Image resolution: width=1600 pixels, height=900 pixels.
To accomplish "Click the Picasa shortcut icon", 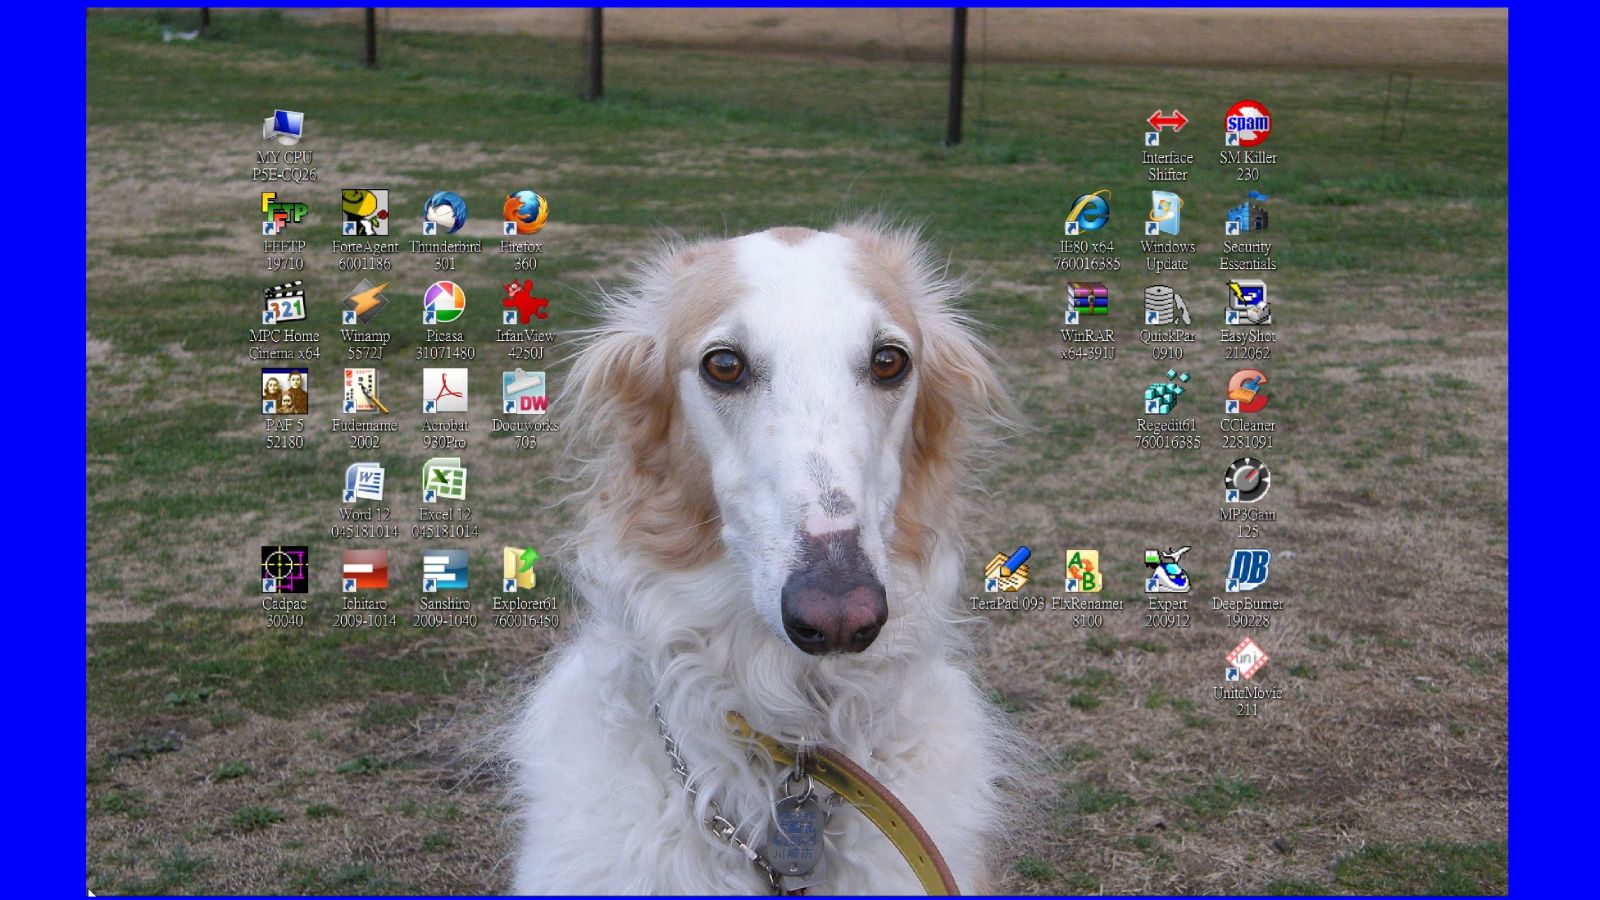I will coord(445,304).
